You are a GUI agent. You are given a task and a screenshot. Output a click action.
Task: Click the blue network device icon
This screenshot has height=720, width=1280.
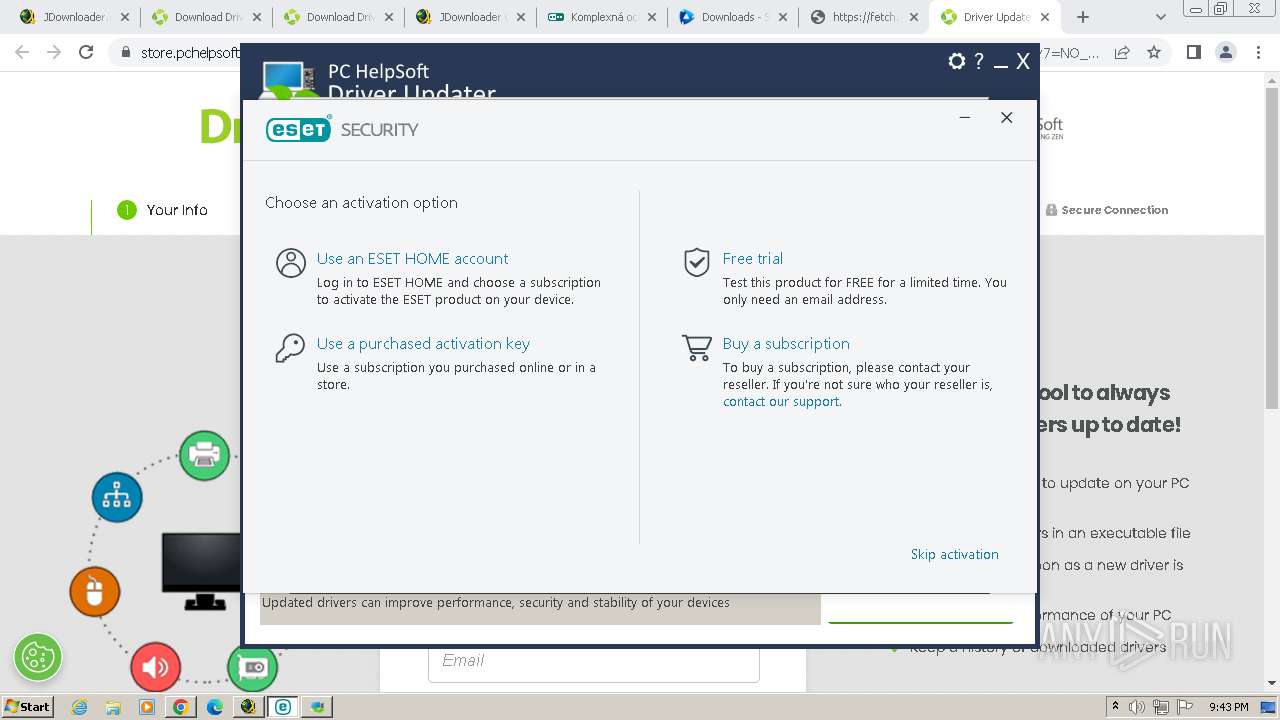coord(117,497)
